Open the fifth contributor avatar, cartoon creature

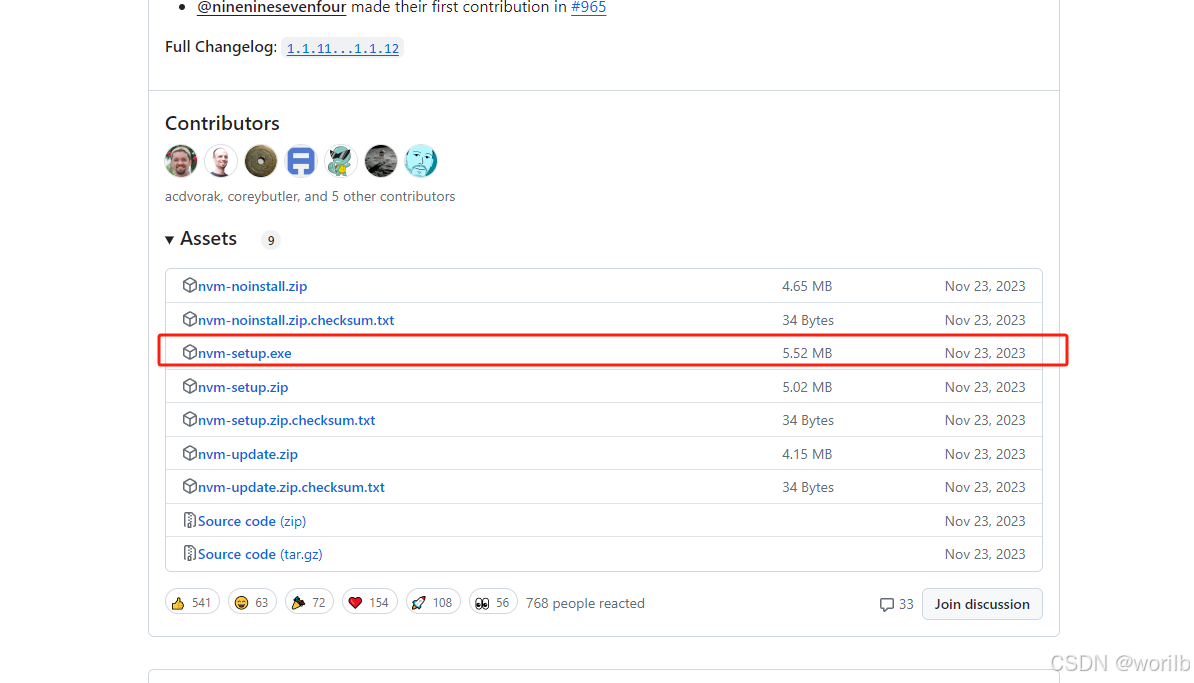pos(340,161)
